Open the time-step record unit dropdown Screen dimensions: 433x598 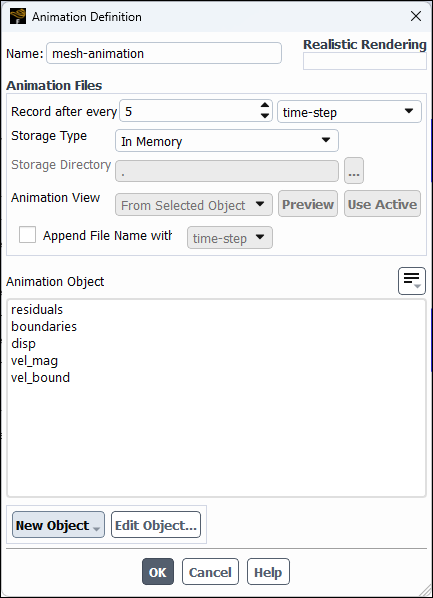(x=349, y=112)
